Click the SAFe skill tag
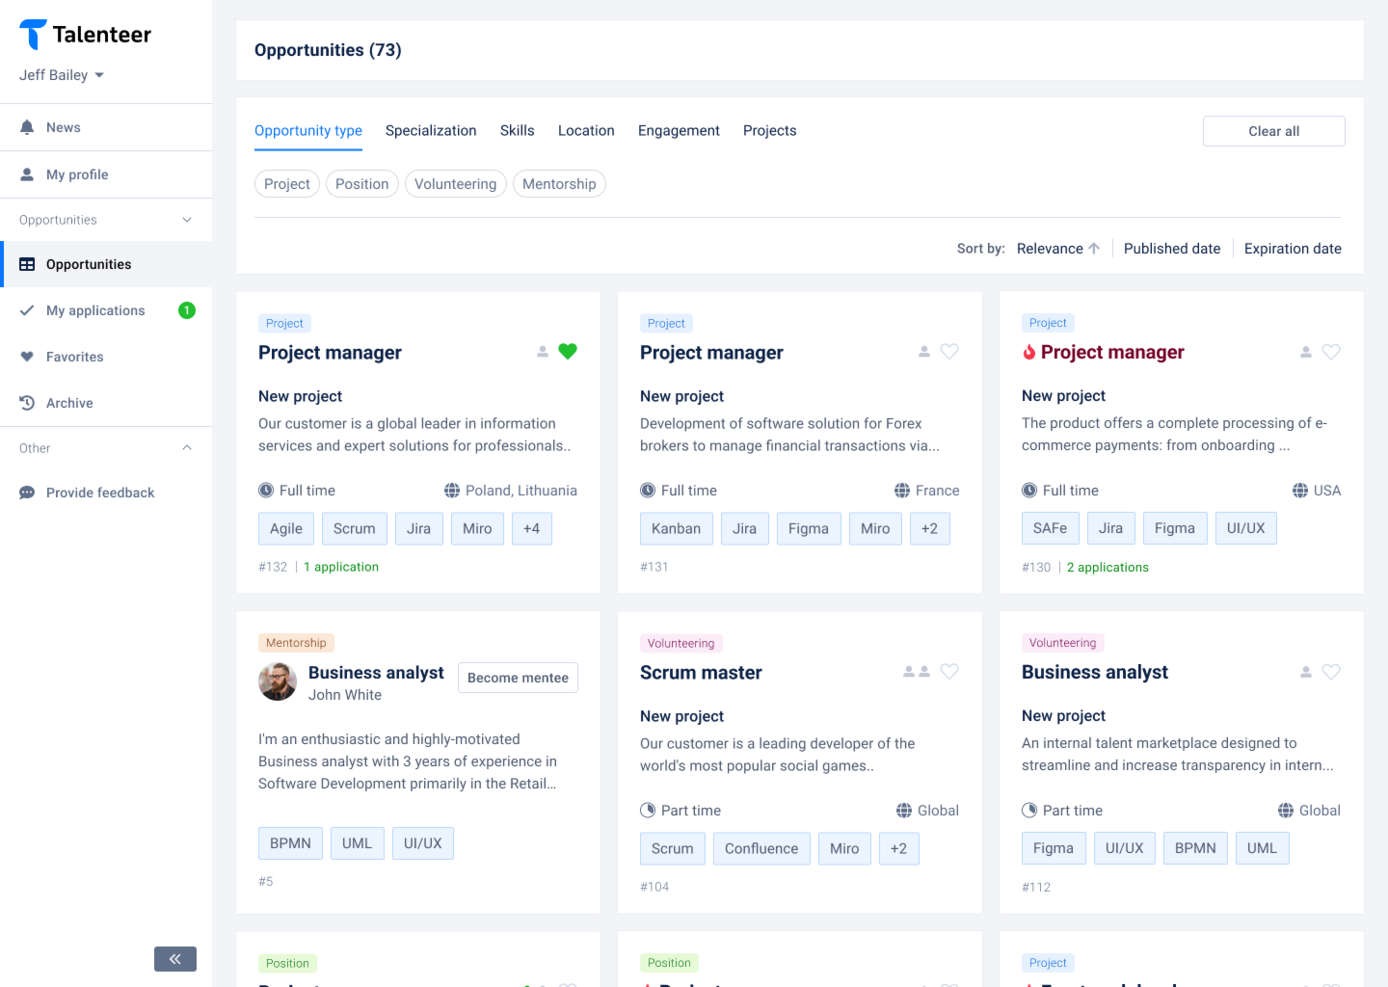 1050,528
